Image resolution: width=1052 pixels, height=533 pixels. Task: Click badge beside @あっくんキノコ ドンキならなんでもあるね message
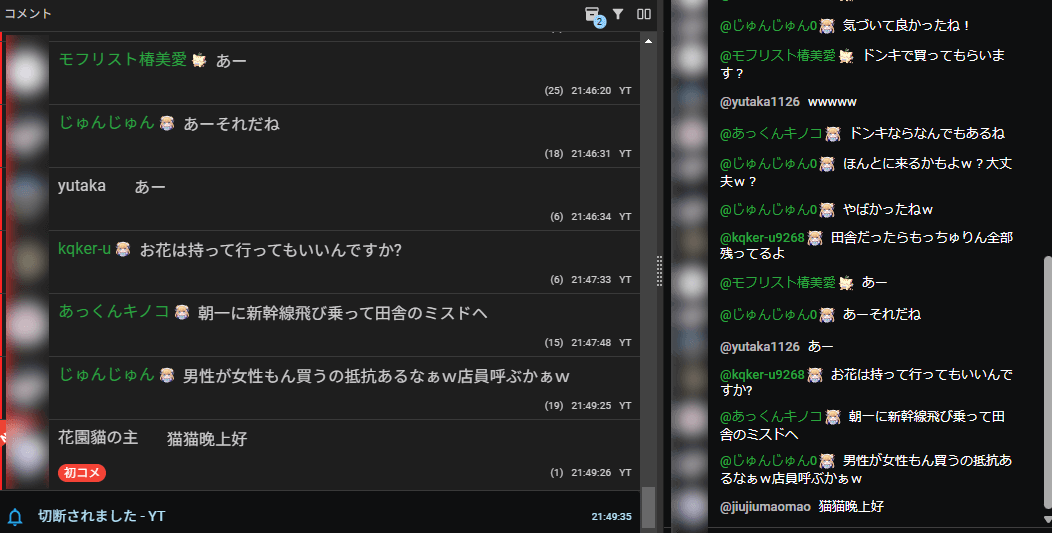(833, 134)
